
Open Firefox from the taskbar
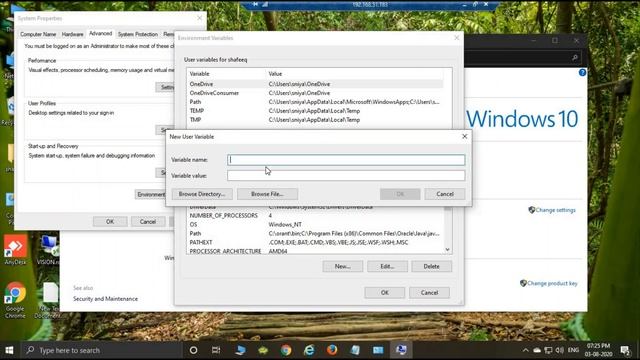pos(332,350)
